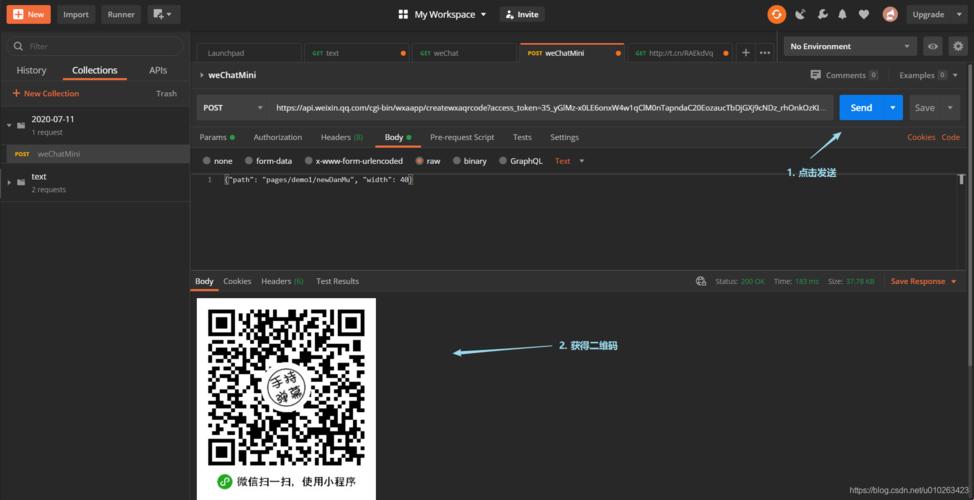Open the Send button dropdown arrow
Screen dimensions: 974x500
coord(893,107)
